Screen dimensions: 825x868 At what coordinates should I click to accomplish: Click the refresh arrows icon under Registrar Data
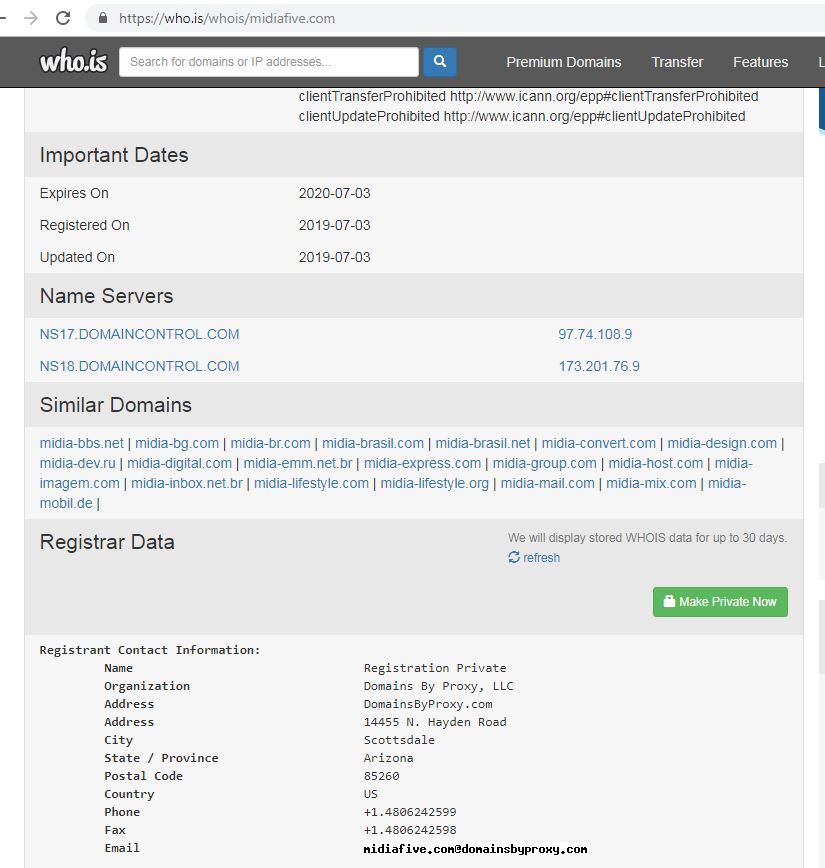point(514,557)
